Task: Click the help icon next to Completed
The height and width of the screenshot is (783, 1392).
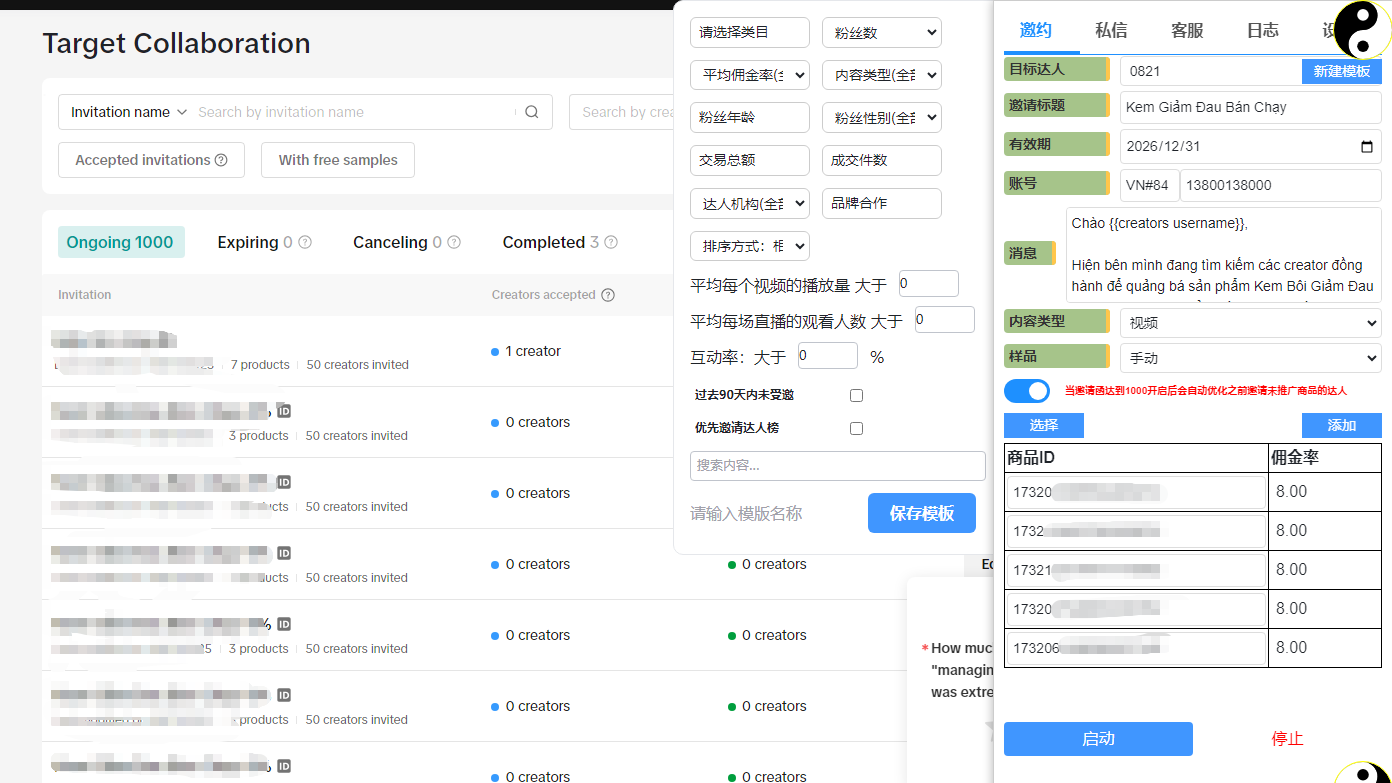Action: [611, 242]
